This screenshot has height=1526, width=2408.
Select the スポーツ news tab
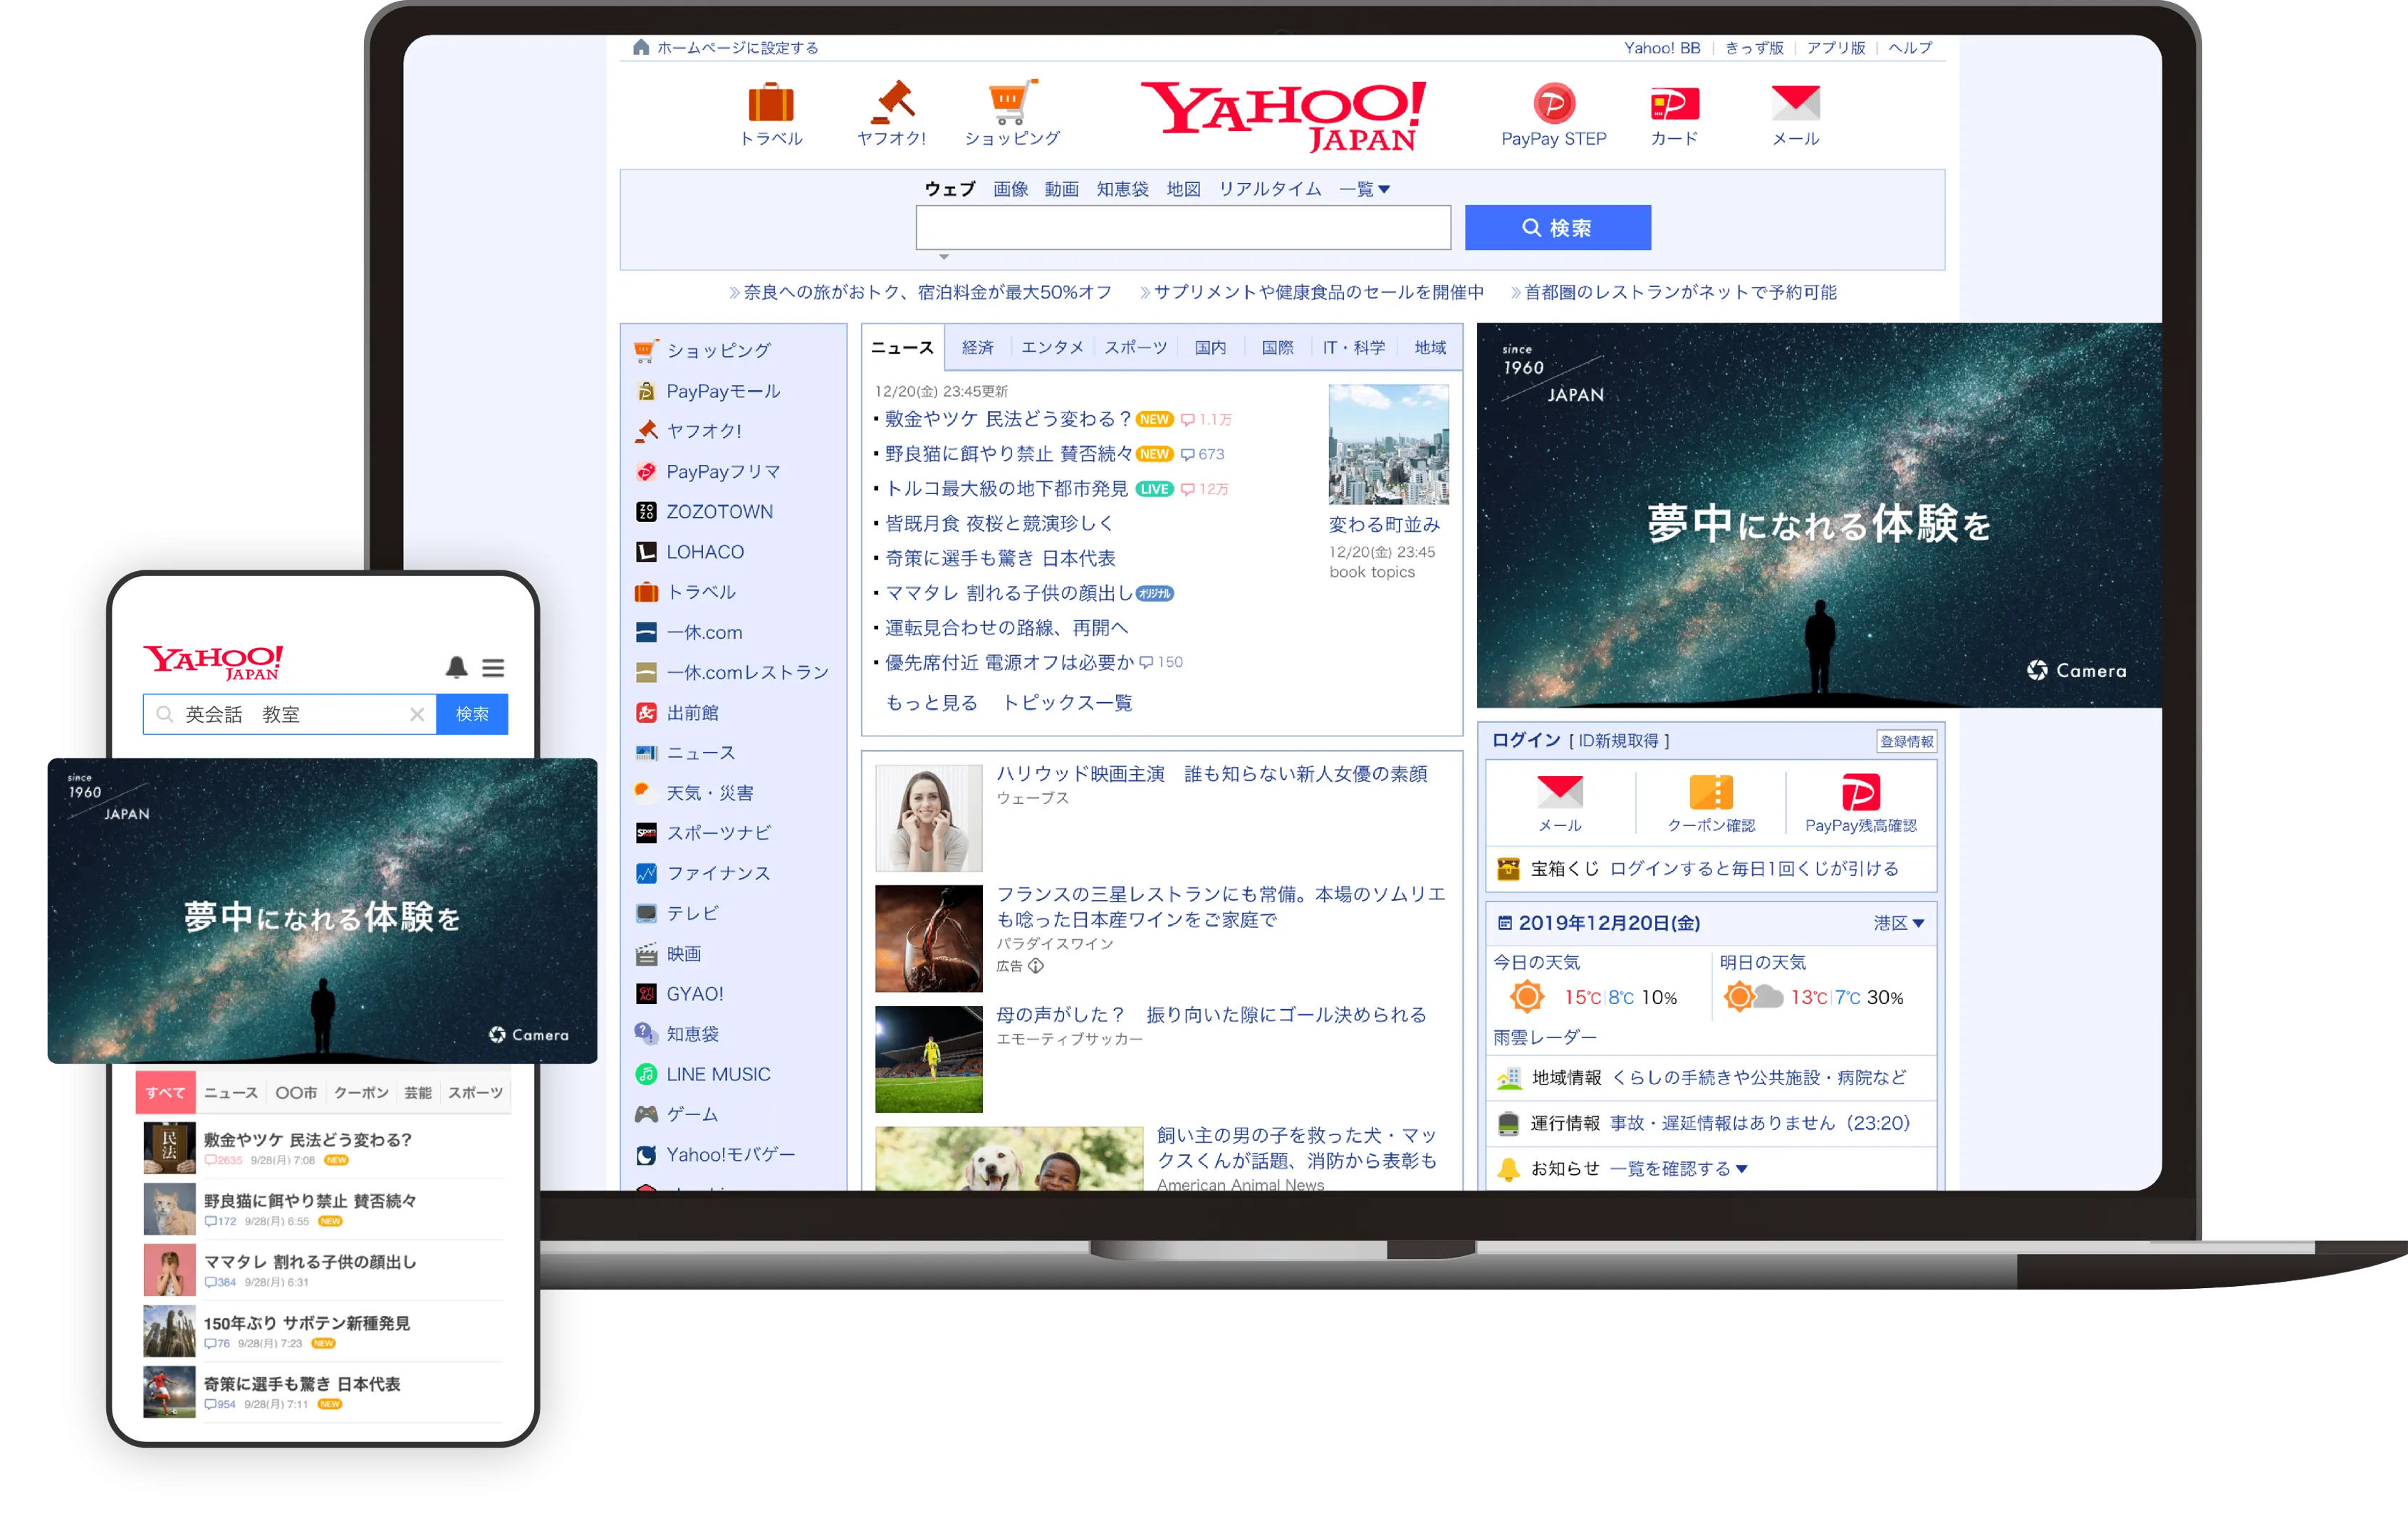(x=1135, y=347)
